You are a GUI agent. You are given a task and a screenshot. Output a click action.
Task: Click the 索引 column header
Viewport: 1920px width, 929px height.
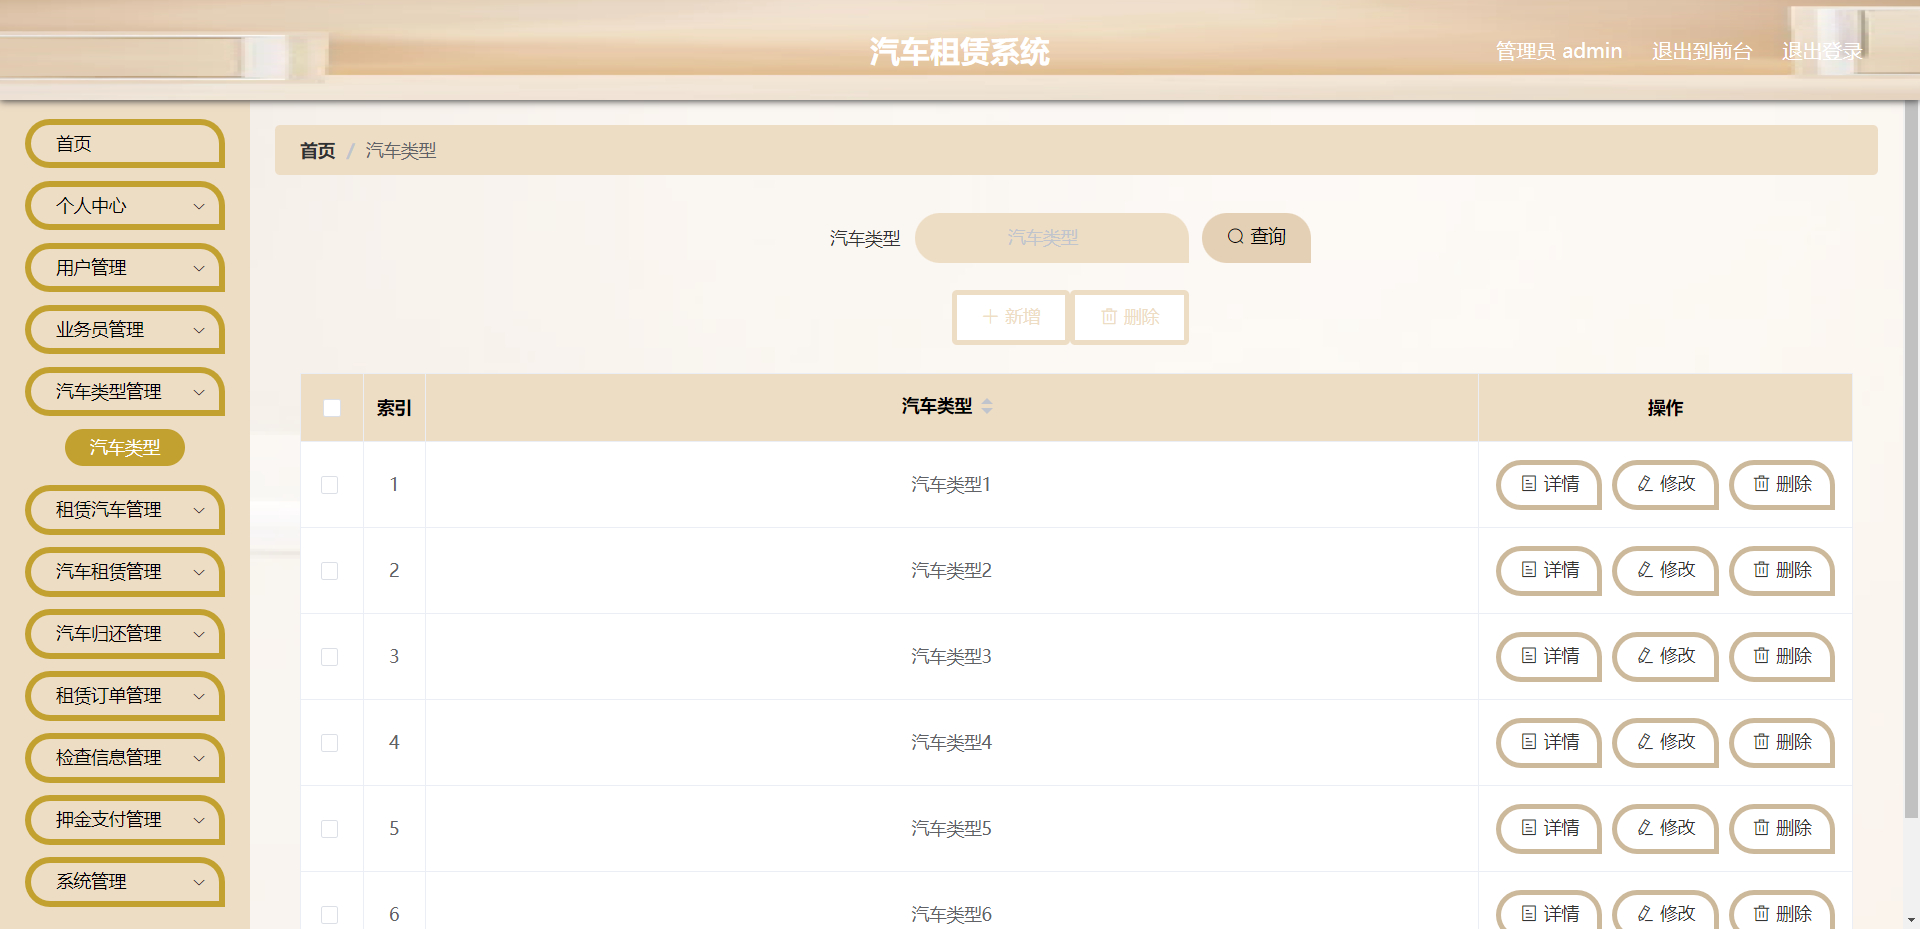click(394, 408)
